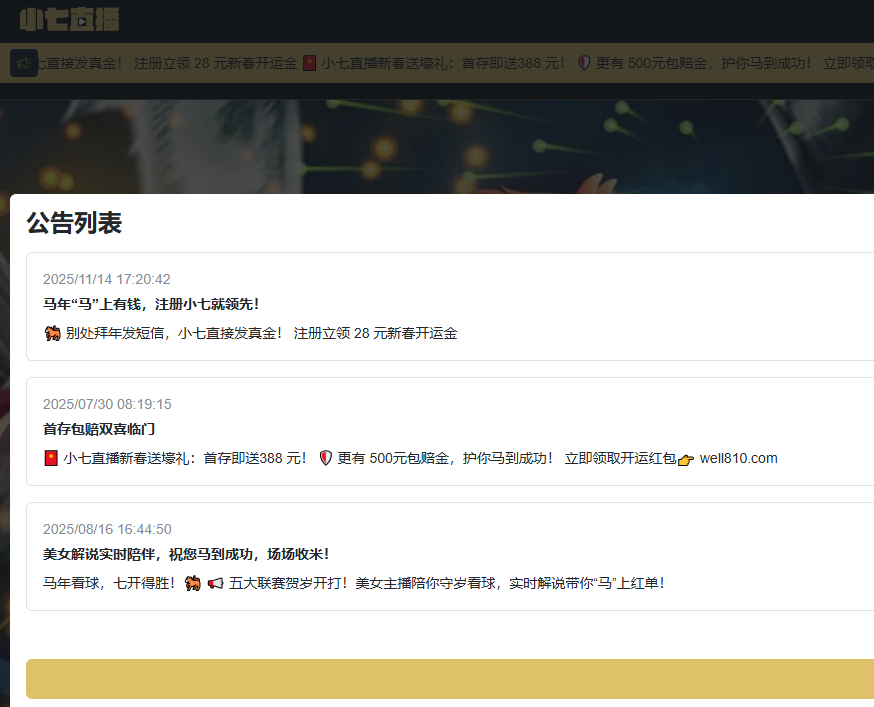Screen dimensions: 874x707
Task: Click the banner image above the announcement panel
Action: tap(437, 145)
